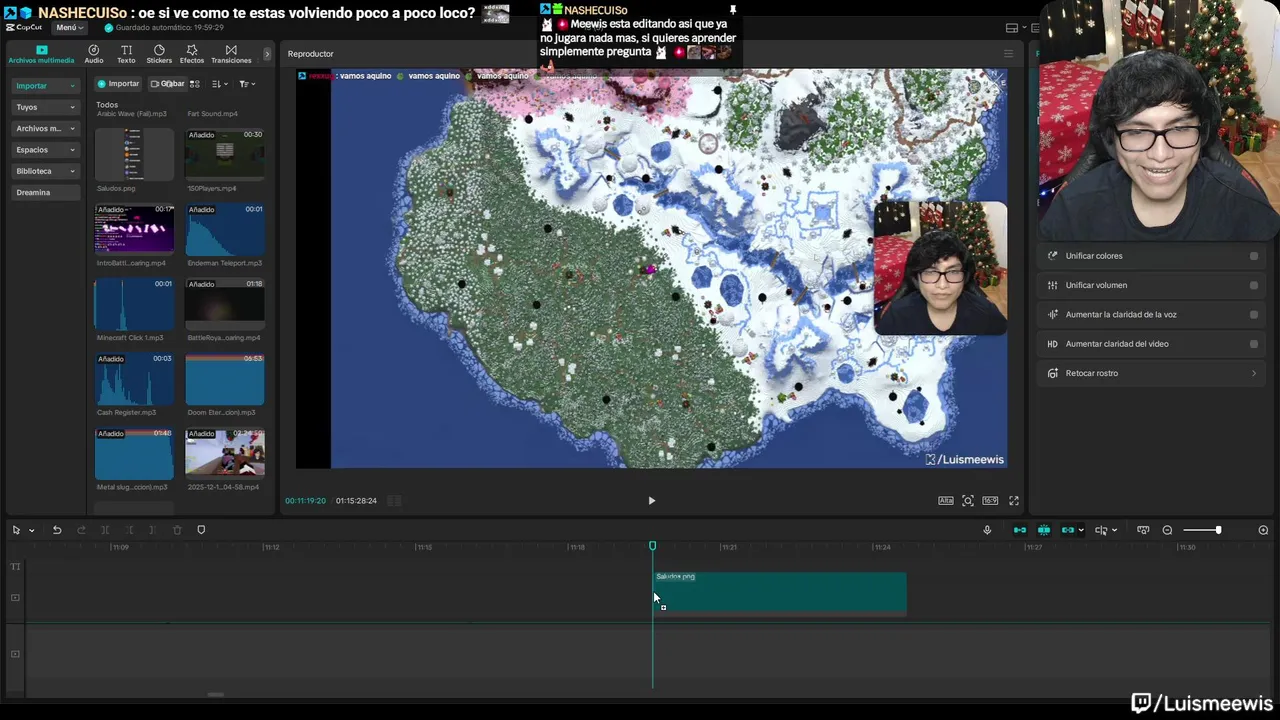Viewport: 1280px width, 720px height.
Task: Expand the Archivos m... sidebar section
Action: pyautogui.click(x=46, y=128)
